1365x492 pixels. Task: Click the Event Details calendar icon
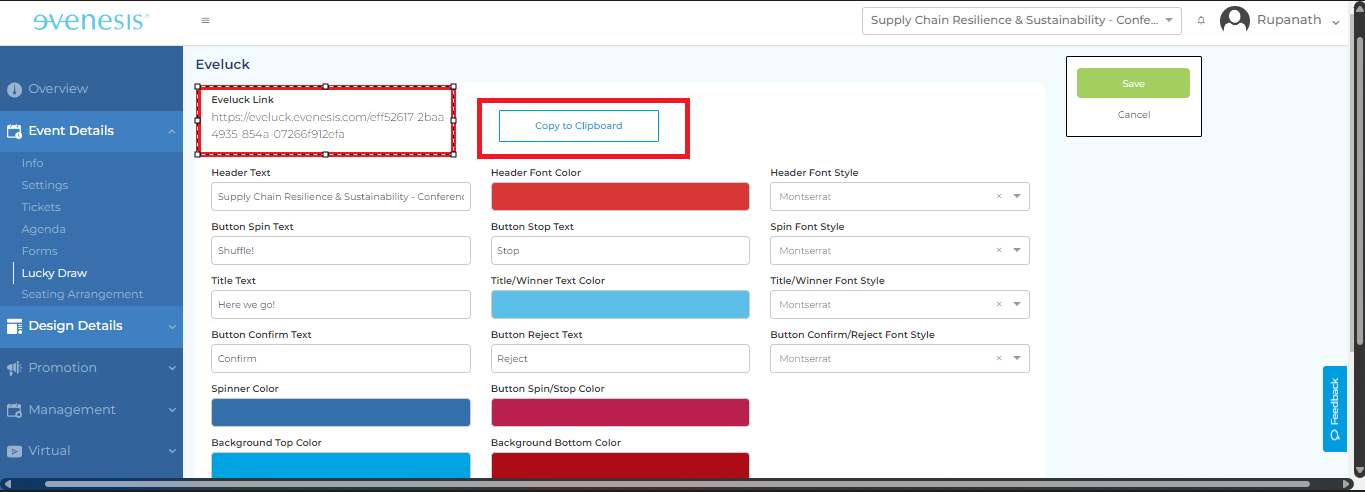pos(14,131)
